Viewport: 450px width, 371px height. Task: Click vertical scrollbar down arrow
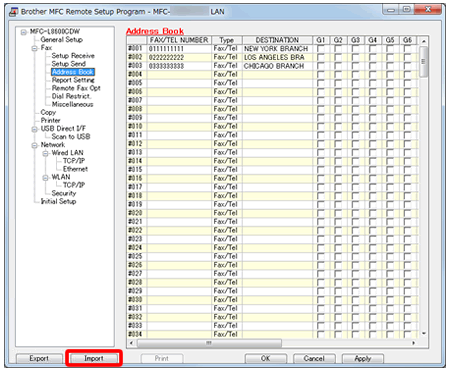424,333
